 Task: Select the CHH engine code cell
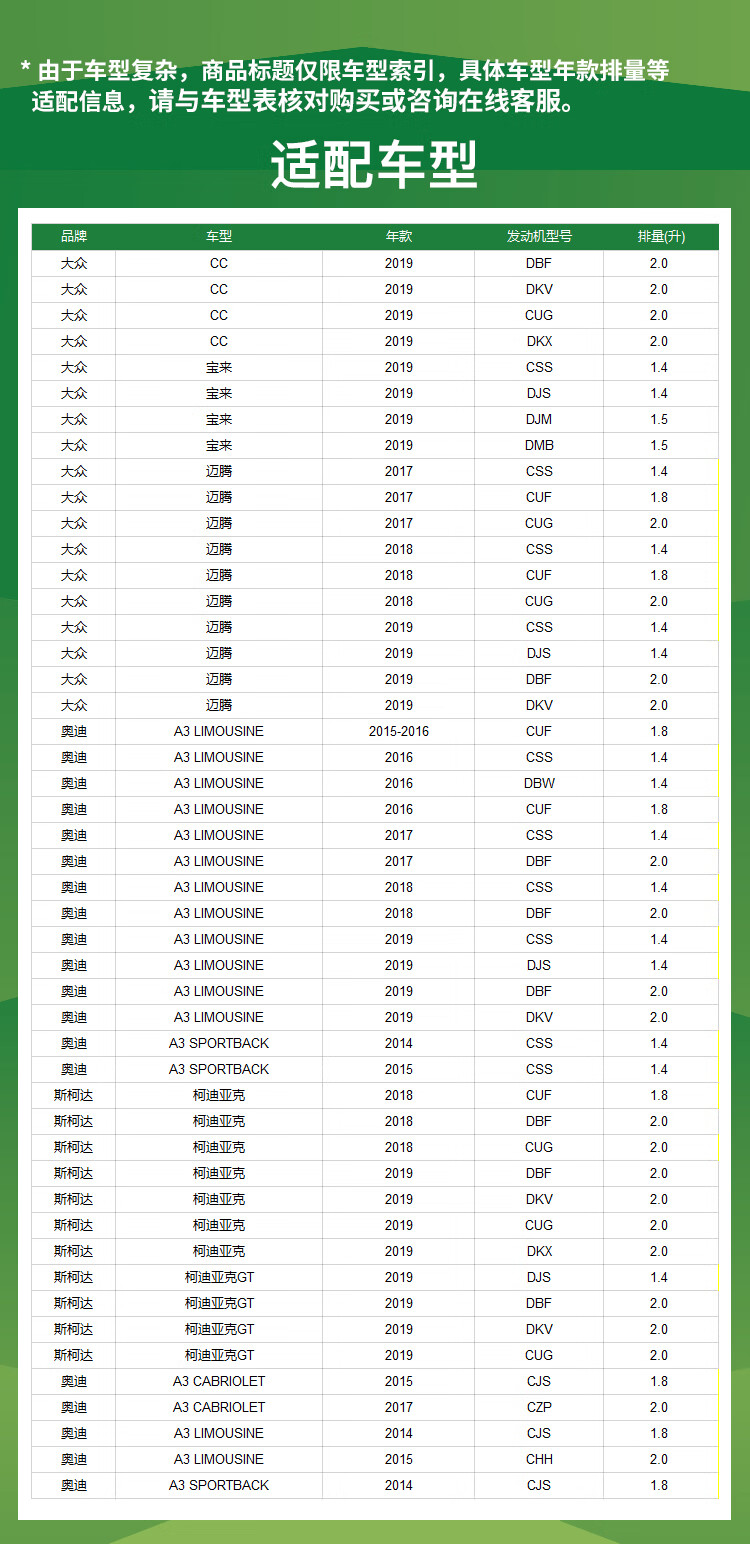539,1459
